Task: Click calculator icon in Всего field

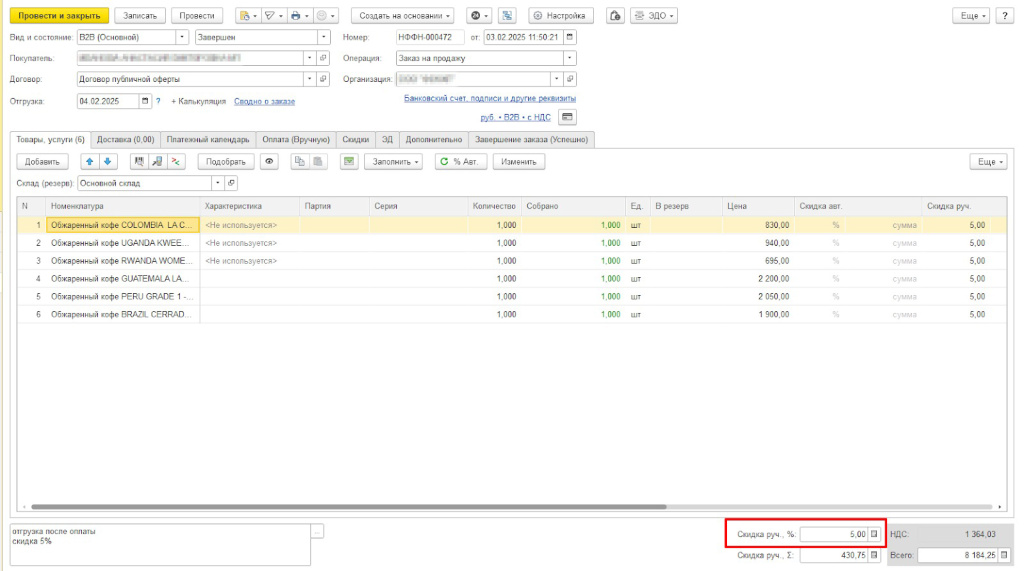Action: click(x=1004, y=555)
